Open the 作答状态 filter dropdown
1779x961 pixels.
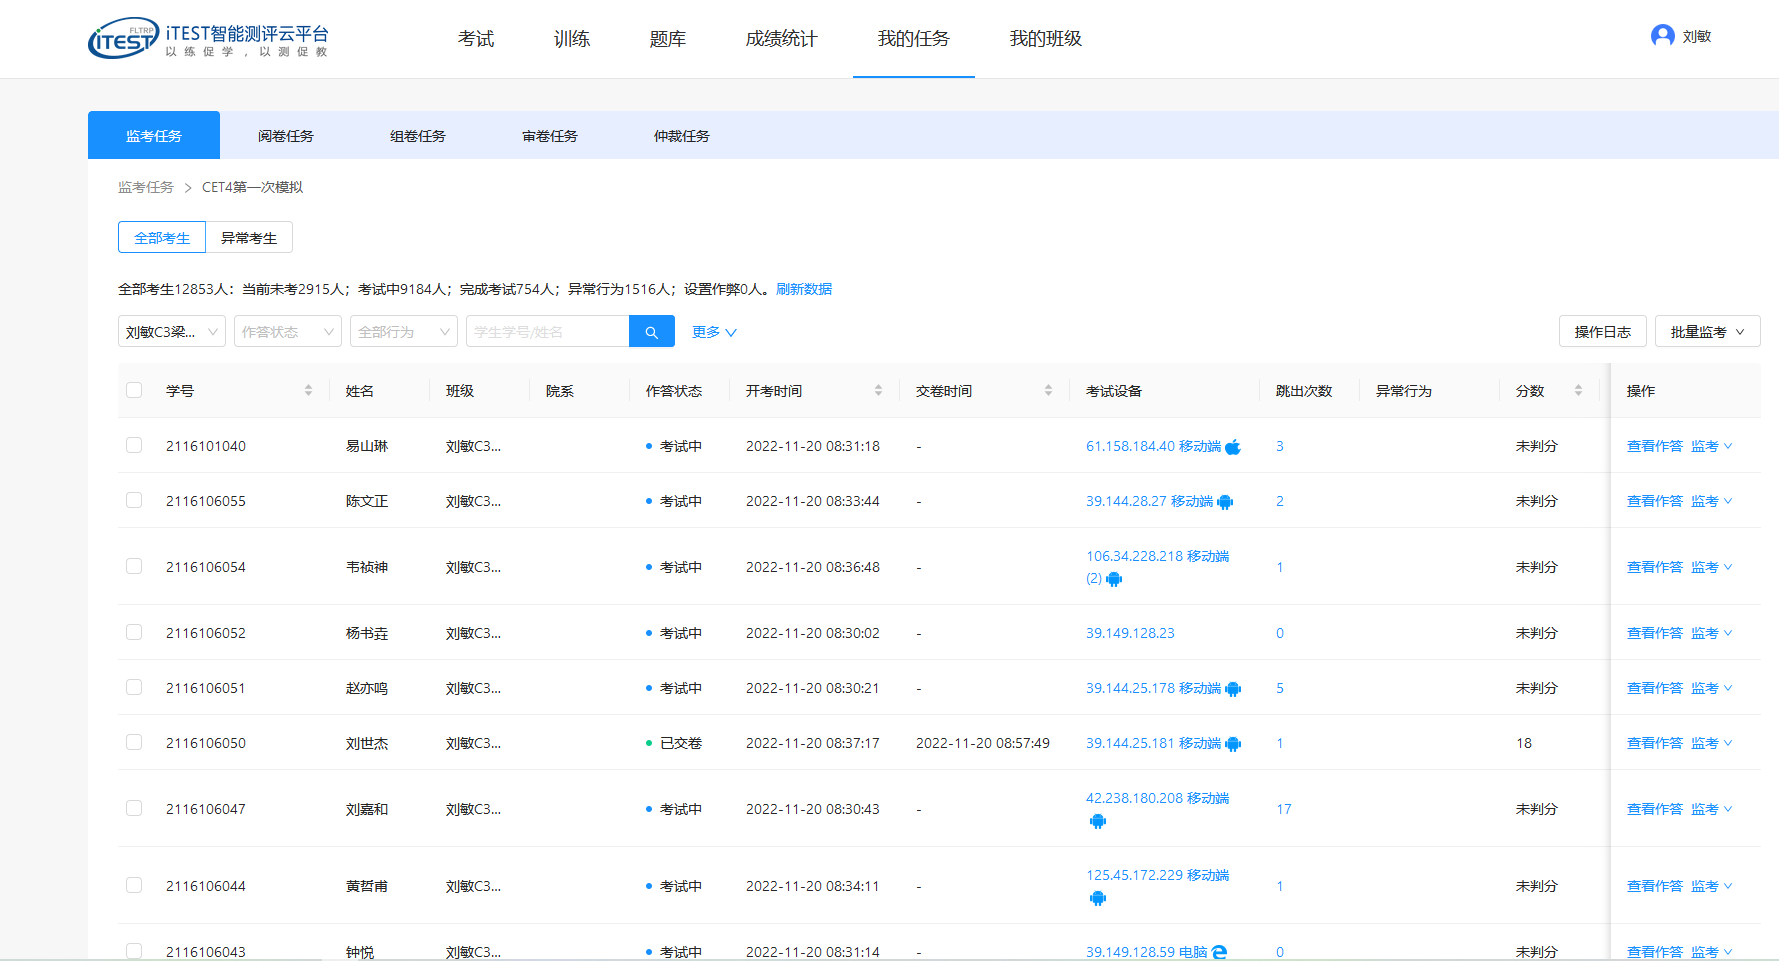tap(287, 332)
